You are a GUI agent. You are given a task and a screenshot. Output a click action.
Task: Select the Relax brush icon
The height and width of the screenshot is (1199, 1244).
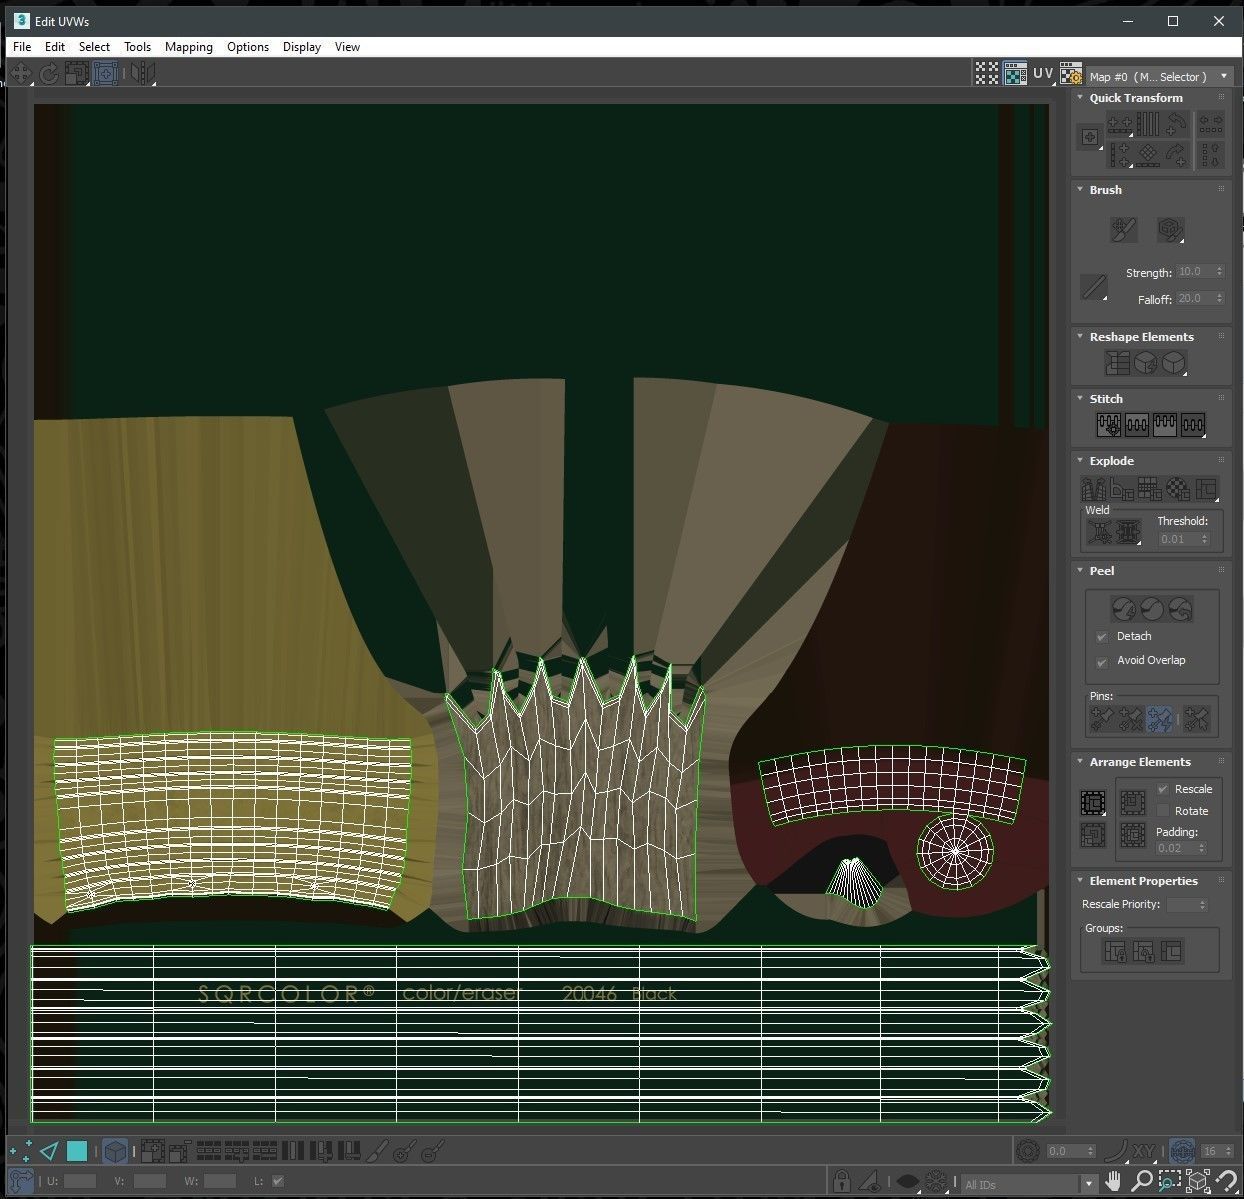1170,230
